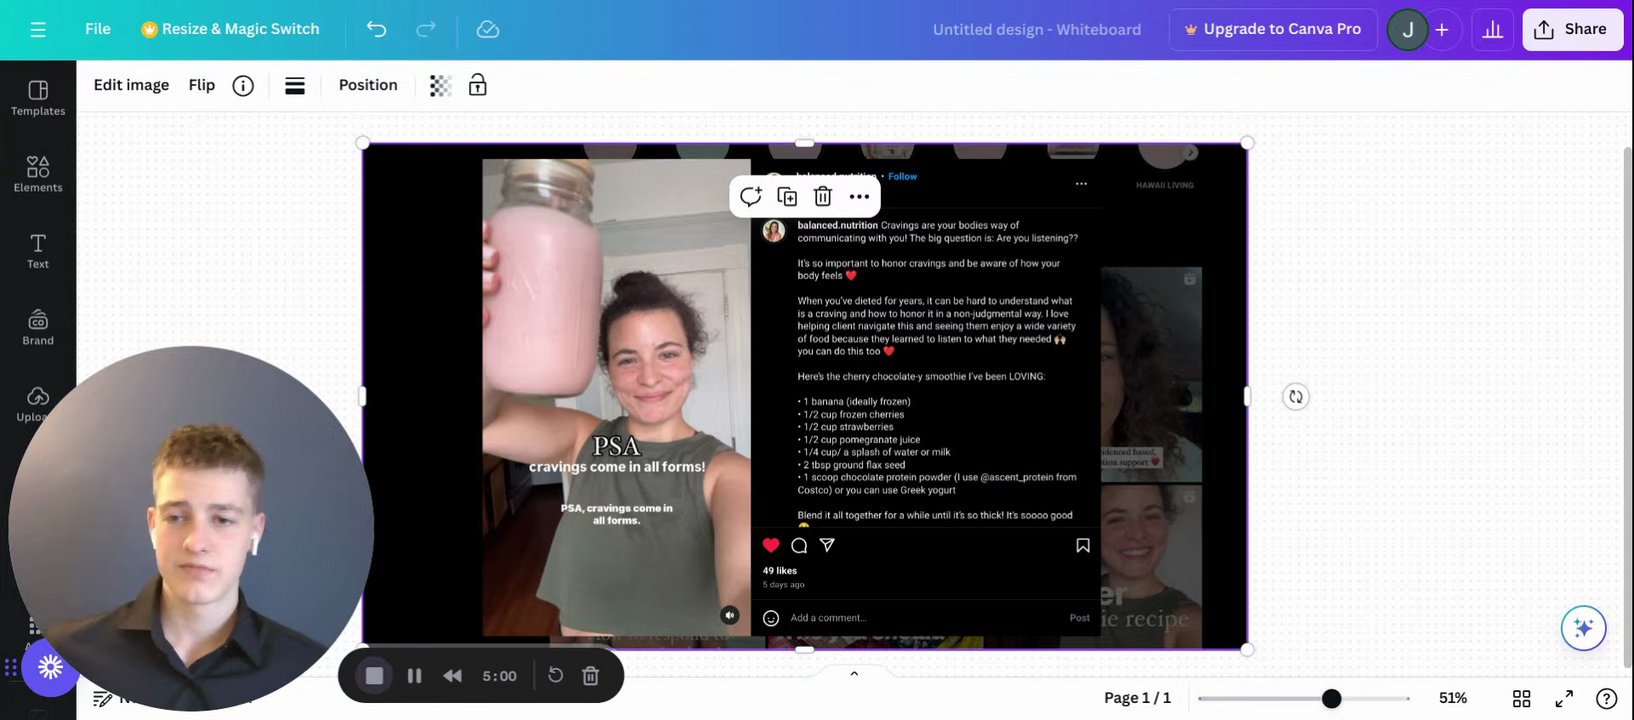Open the Templates sidebar tab

pos(38,98)
